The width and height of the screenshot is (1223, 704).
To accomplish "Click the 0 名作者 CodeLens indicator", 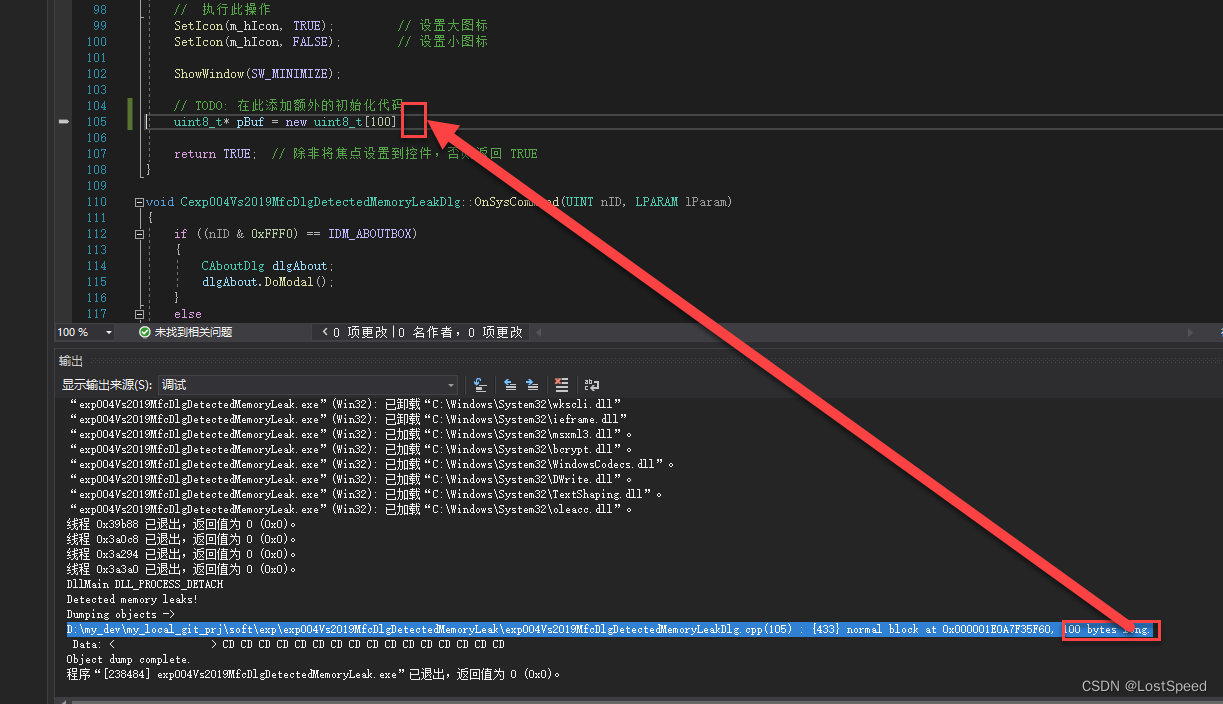I will point(432,332).
